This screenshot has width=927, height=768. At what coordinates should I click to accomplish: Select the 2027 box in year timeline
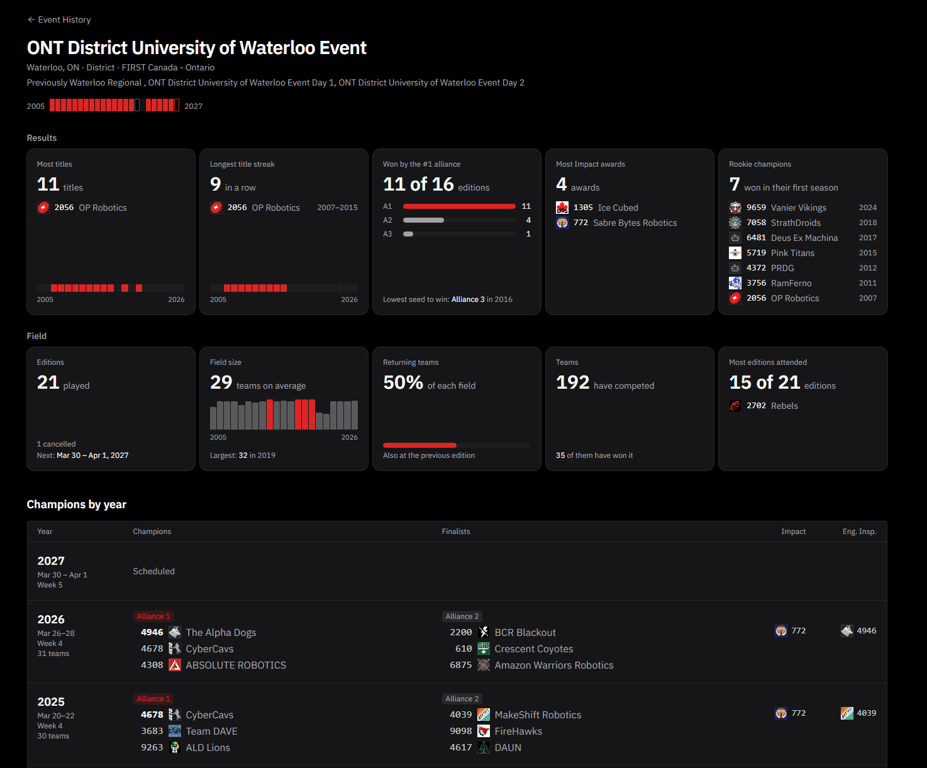(x=177, y=105)
